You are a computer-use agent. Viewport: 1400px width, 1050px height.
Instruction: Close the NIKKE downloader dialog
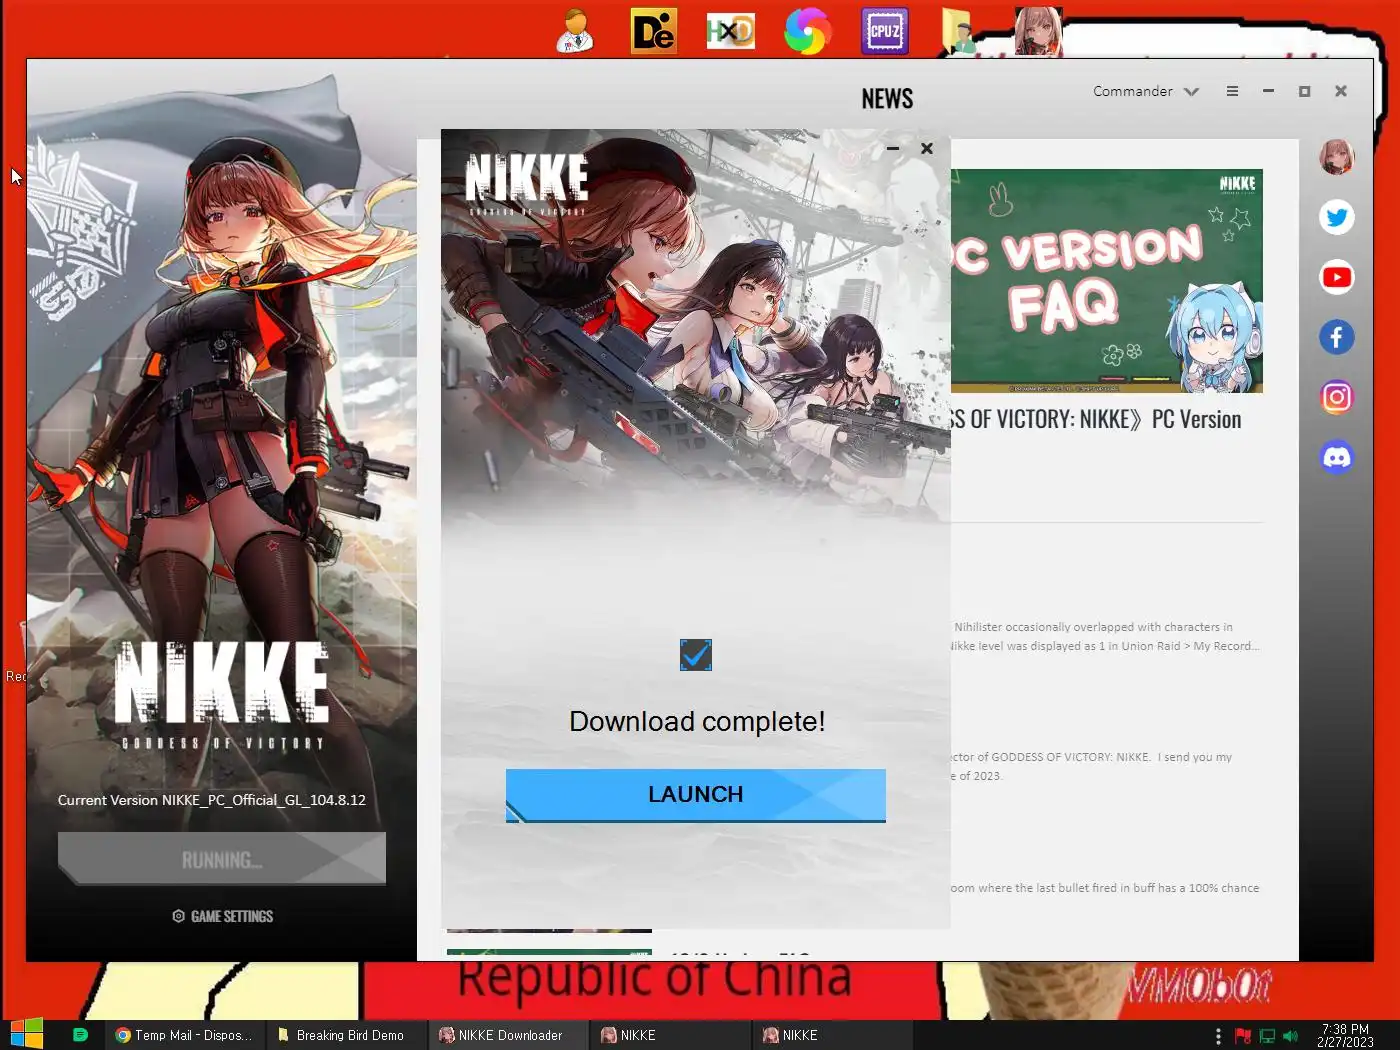point(927,148)
